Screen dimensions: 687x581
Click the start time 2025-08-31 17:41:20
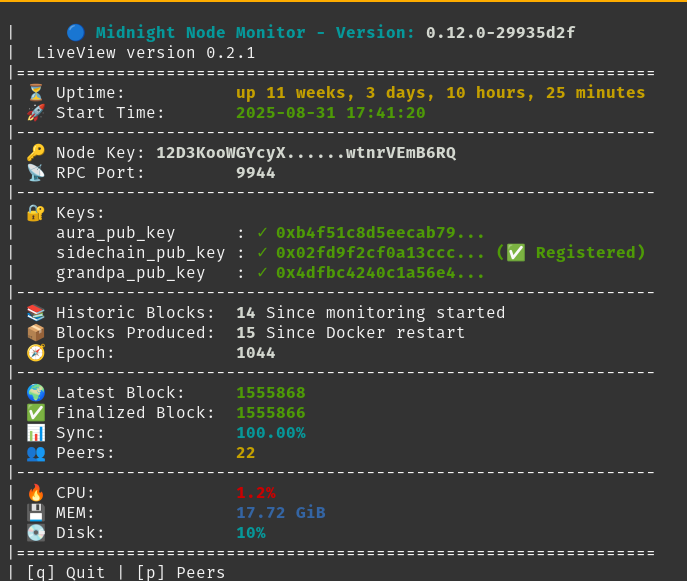tap(331, 113)
